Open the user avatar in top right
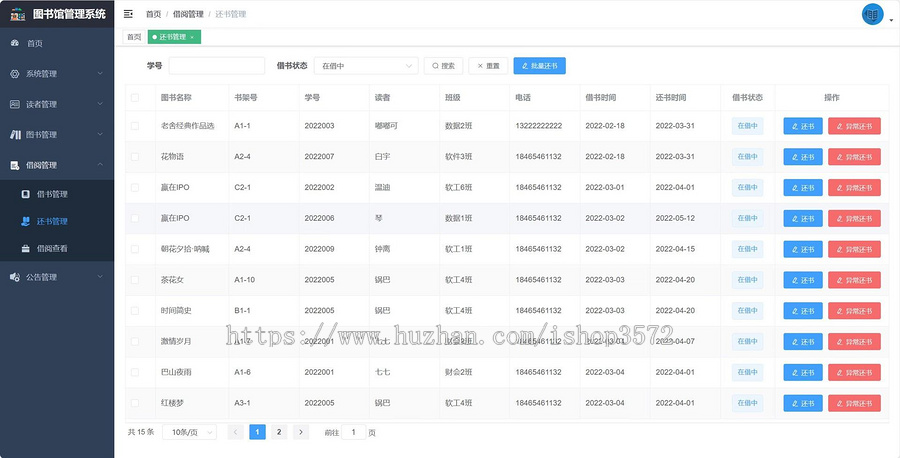Viewport: 900px width, 458px height. pyautogui.click(x=872, y=14)
